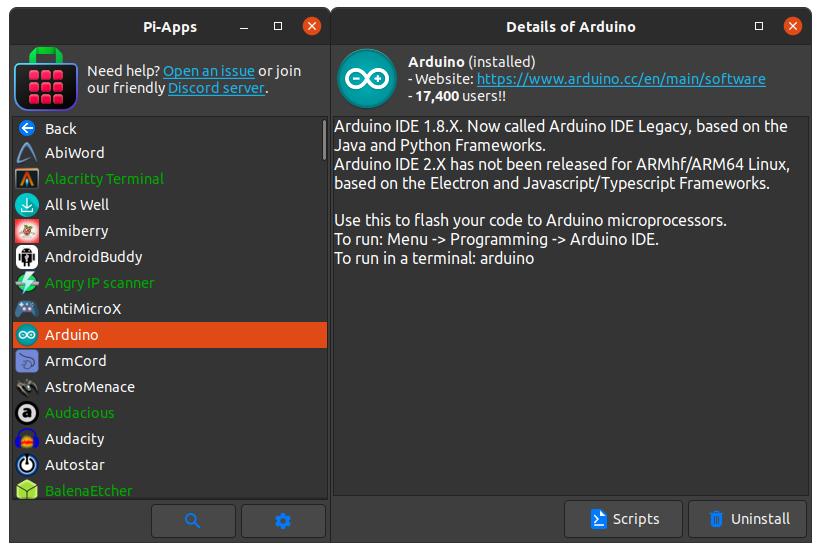Open the Discord server link
Screen dimensions: 821x552
coord(216,88)
